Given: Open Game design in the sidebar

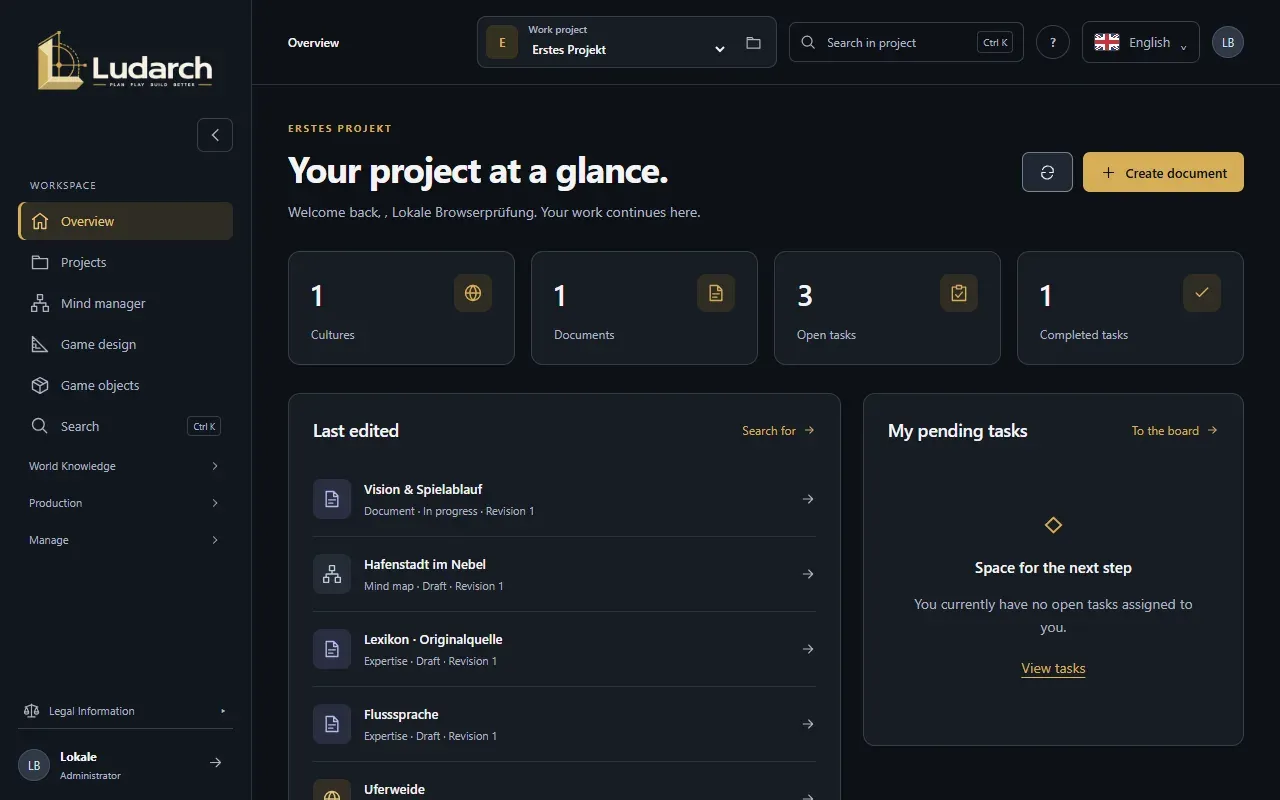Looking at the screenshot, I should pyautogui.click(x=125, y=344).
